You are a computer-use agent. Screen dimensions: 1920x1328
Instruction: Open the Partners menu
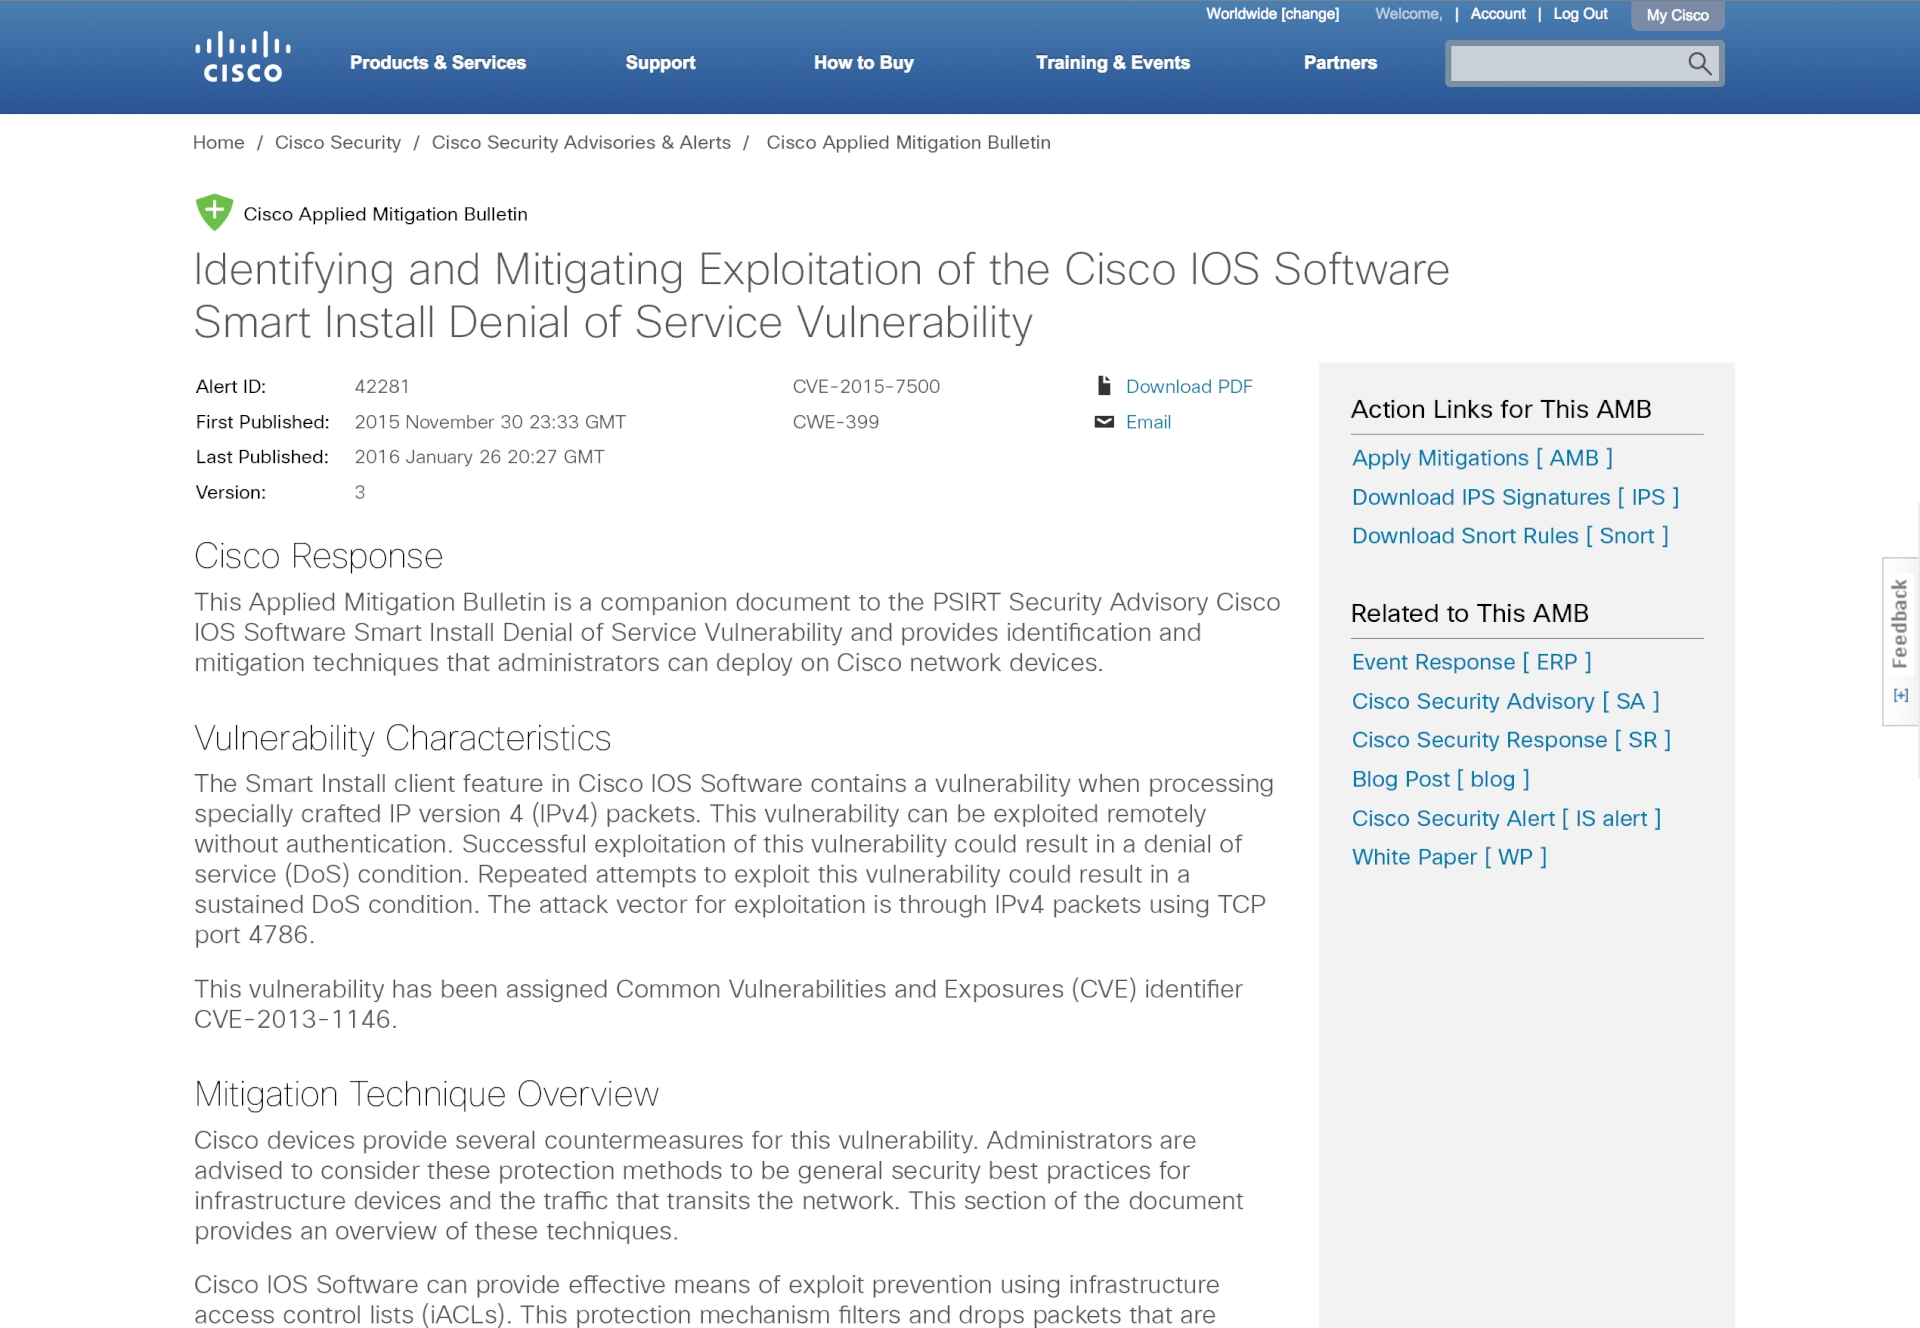tap(1340, 63)
